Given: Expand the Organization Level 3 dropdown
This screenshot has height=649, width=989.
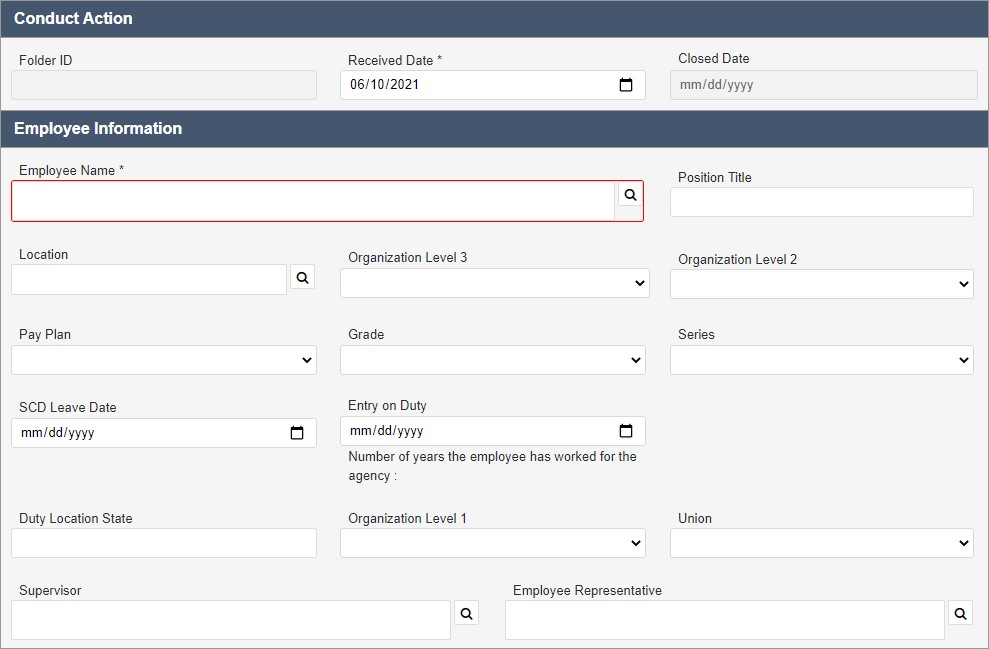Looking at the screenshot, I should point(494,283).
